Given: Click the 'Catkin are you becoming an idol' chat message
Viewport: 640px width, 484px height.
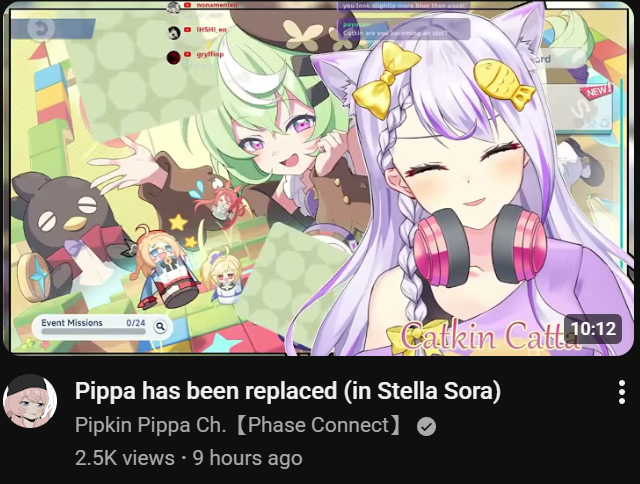Looking at the screenshot, I should [x=395, y=33].
